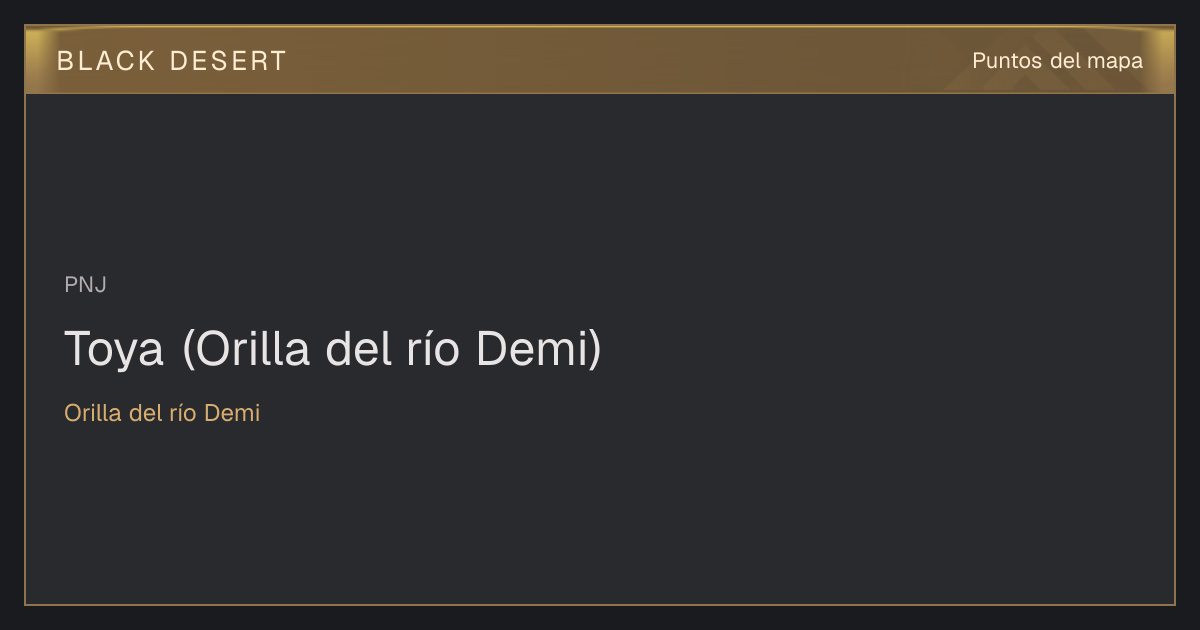Click the word DESERT in the header
This screenshot has width=1200, height=630.
coord(228,61)
